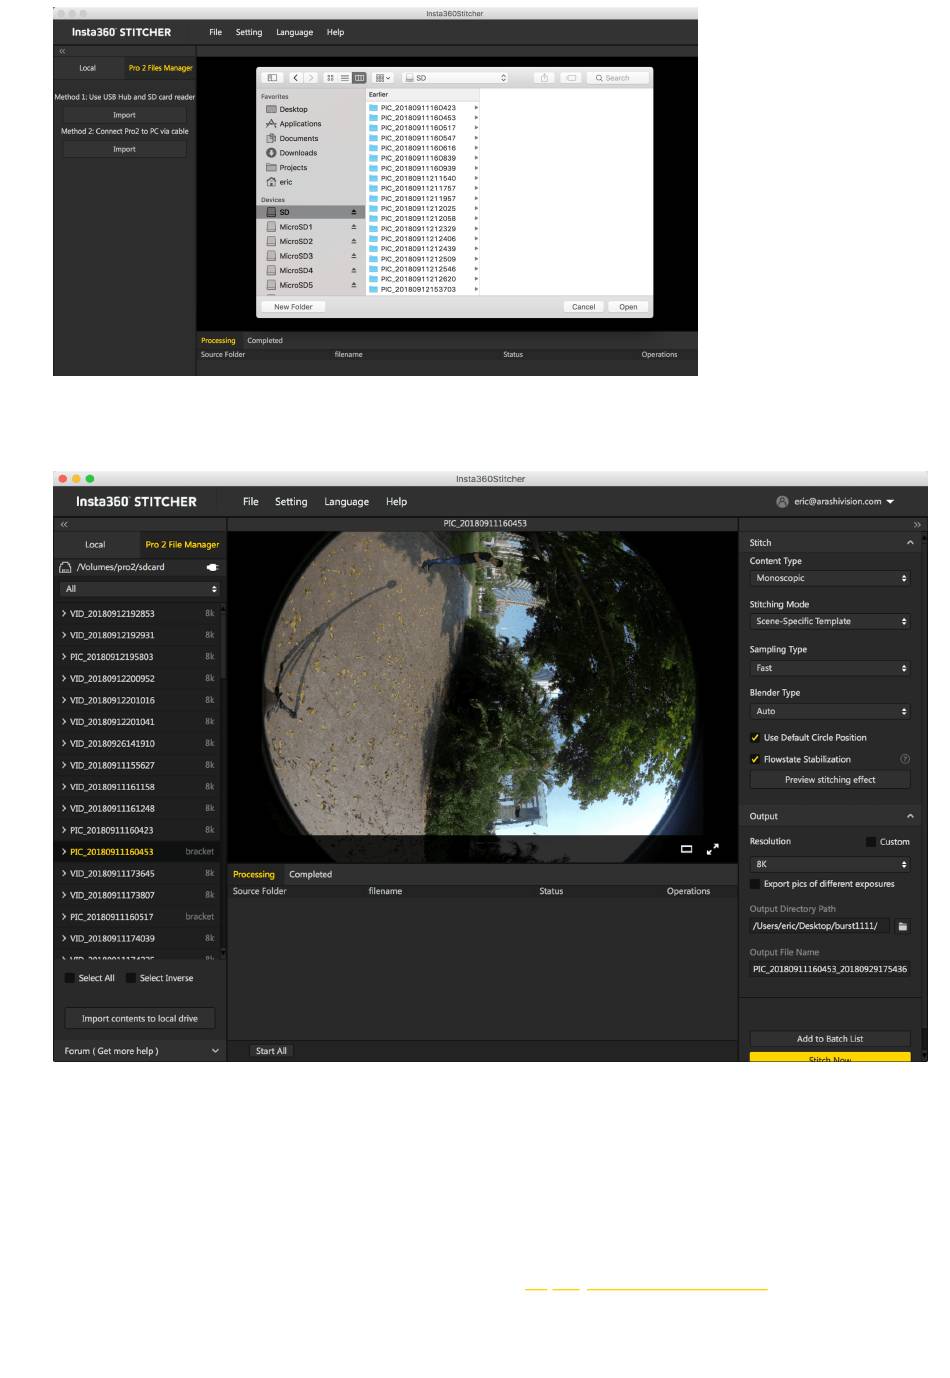Click the Output Directory Path field

click(x=820, y=926)
